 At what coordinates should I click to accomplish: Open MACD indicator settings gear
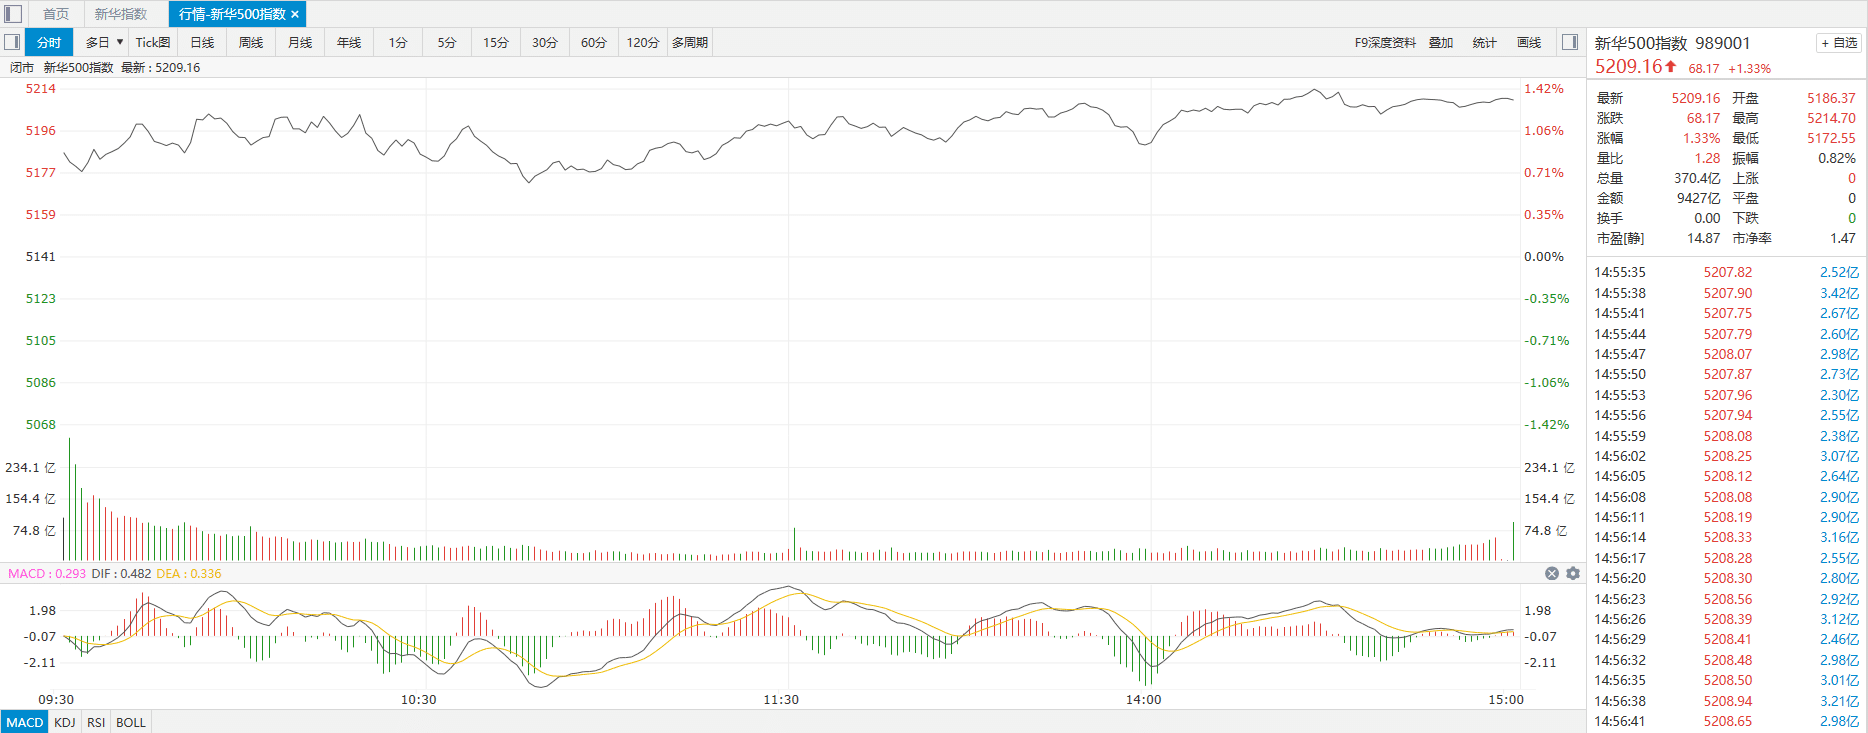1573,573
